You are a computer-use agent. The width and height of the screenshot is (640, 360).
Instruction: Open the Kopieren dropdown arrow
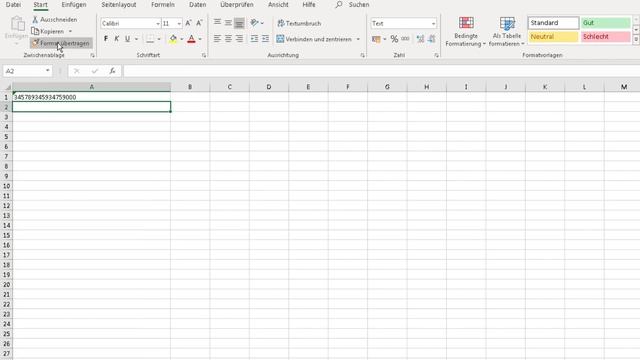point(70,31)
